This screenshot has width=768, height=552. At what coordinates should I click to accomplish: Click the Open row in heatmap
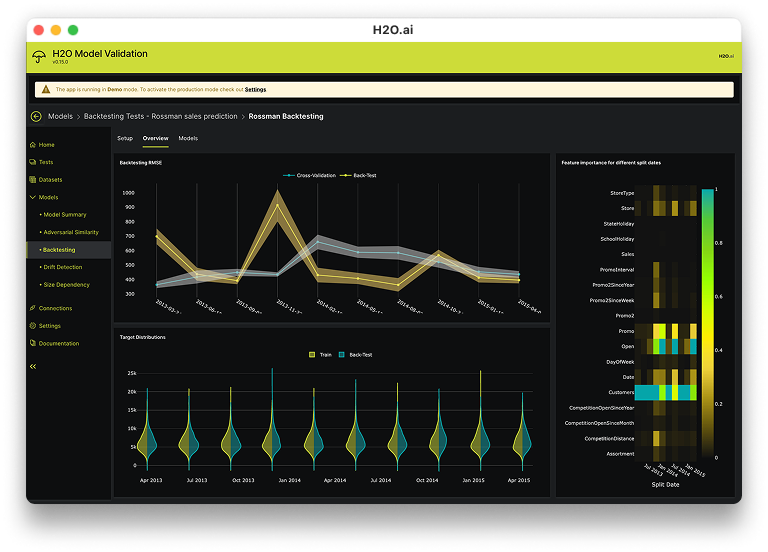pos(666,346)
